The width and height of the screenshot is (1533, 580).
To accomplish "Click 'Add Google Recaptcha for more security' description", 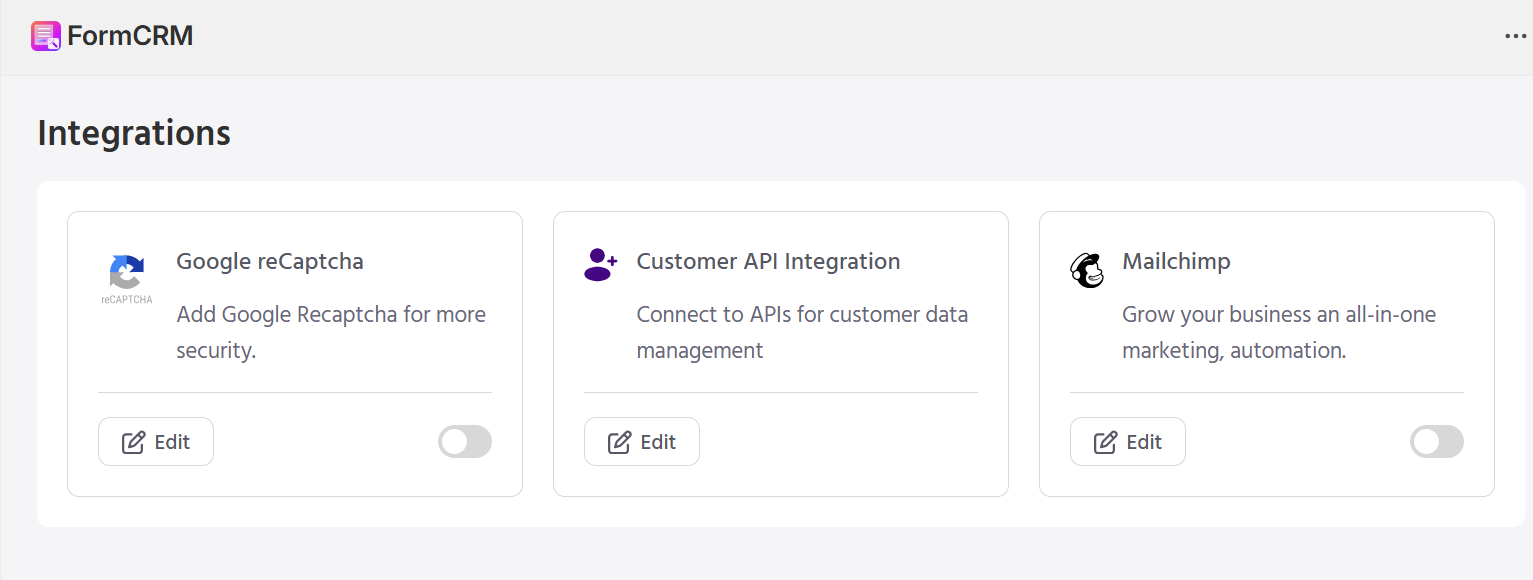I will (x=331, y=333).
